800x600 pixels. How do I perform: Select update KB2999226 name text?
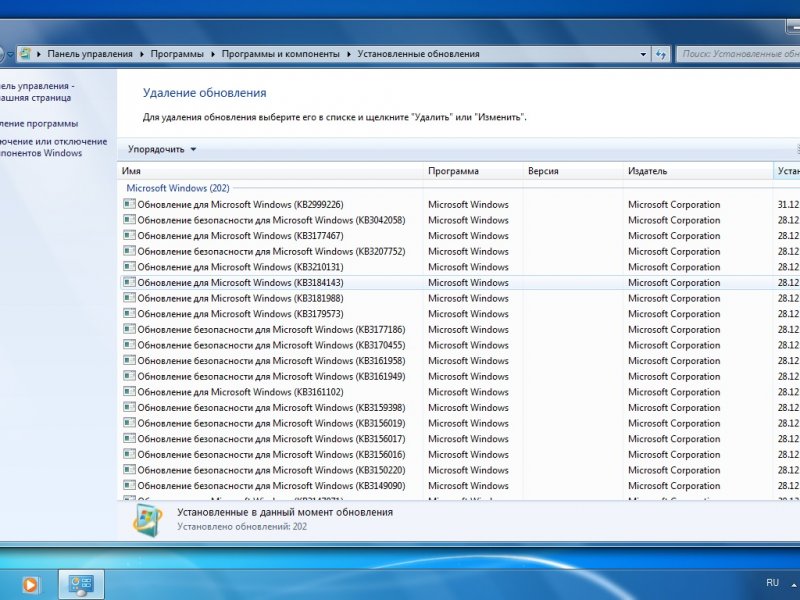click(x=240, y=205)
